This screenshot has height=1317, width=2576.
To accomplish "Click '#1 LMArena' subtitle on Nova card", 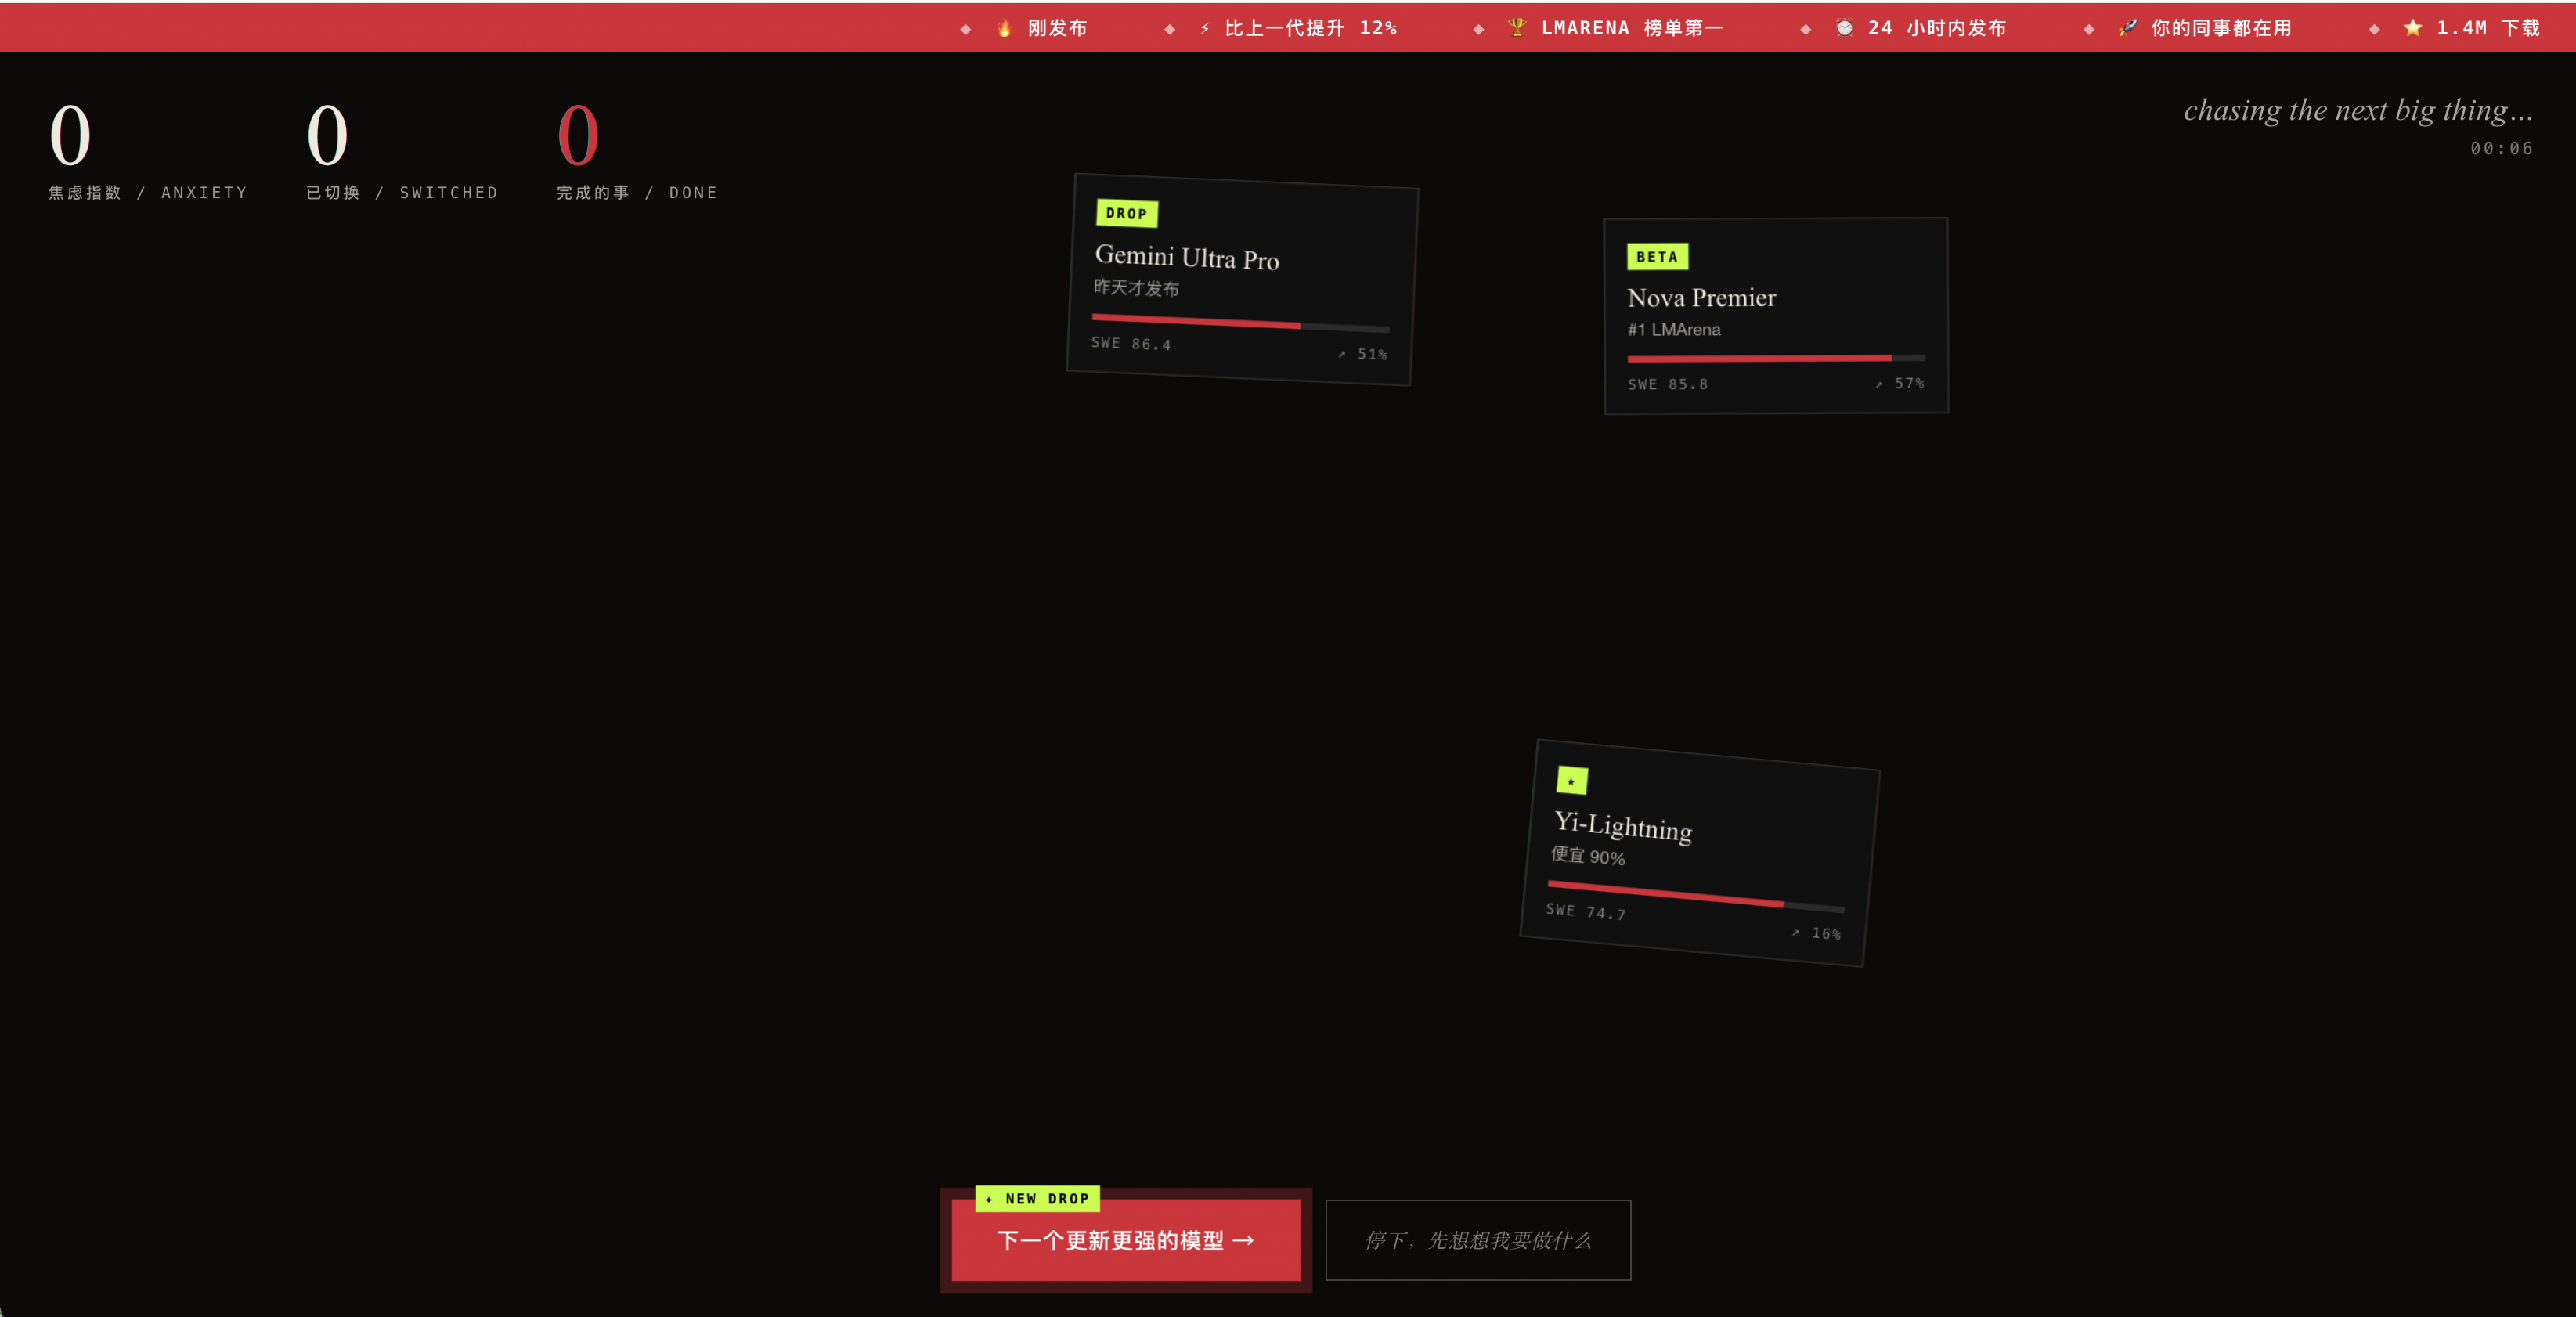I will pos(1674,329).
